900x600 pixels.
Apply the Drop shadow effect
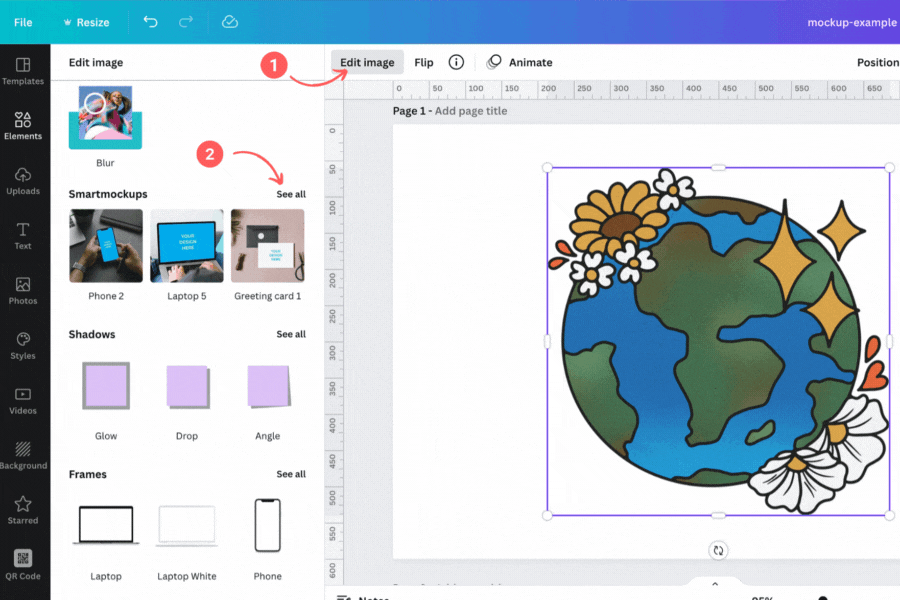187,386
